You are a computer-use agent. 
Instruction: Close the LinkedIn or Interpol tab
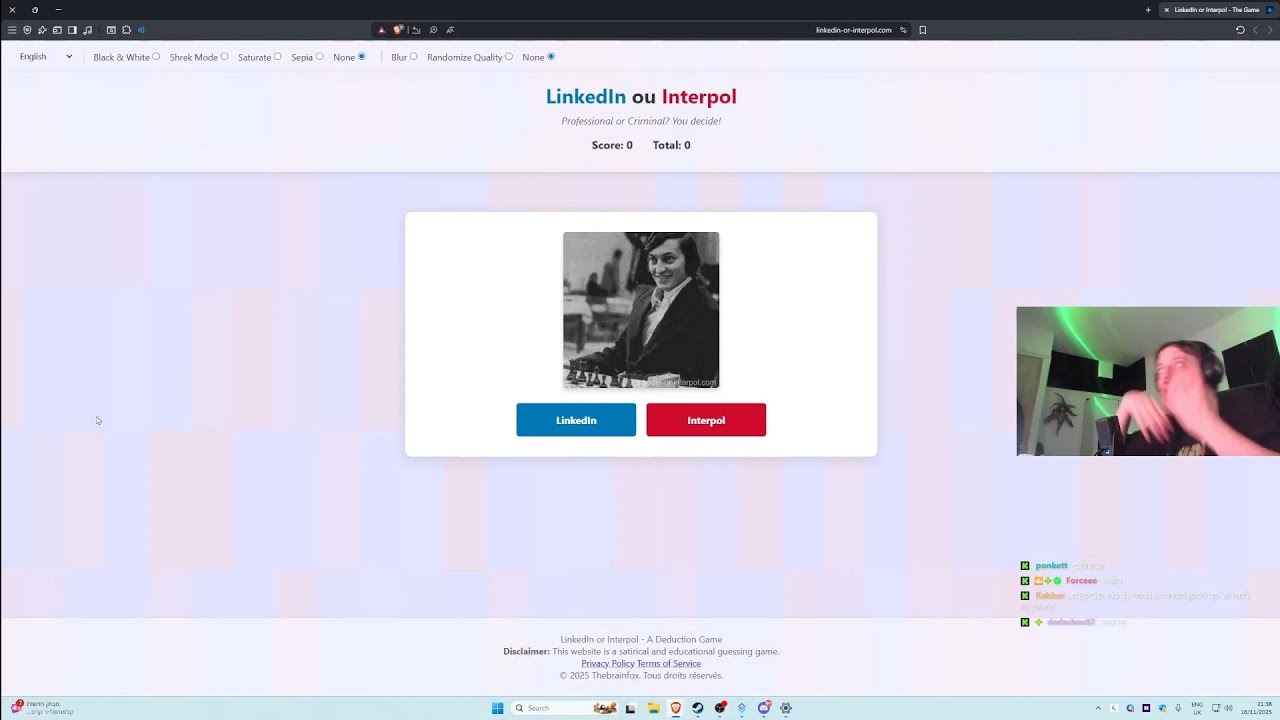(x=1166, y=10)
